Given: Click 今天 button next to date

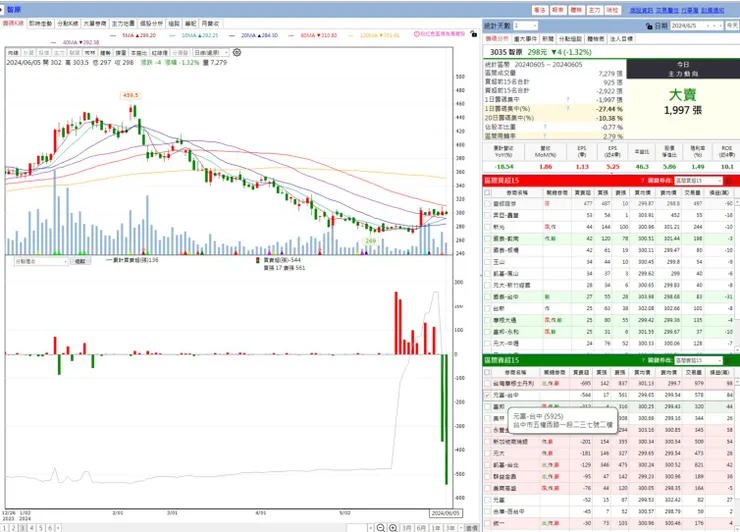Looking at the screenshot, I should [x=732, y=25].
